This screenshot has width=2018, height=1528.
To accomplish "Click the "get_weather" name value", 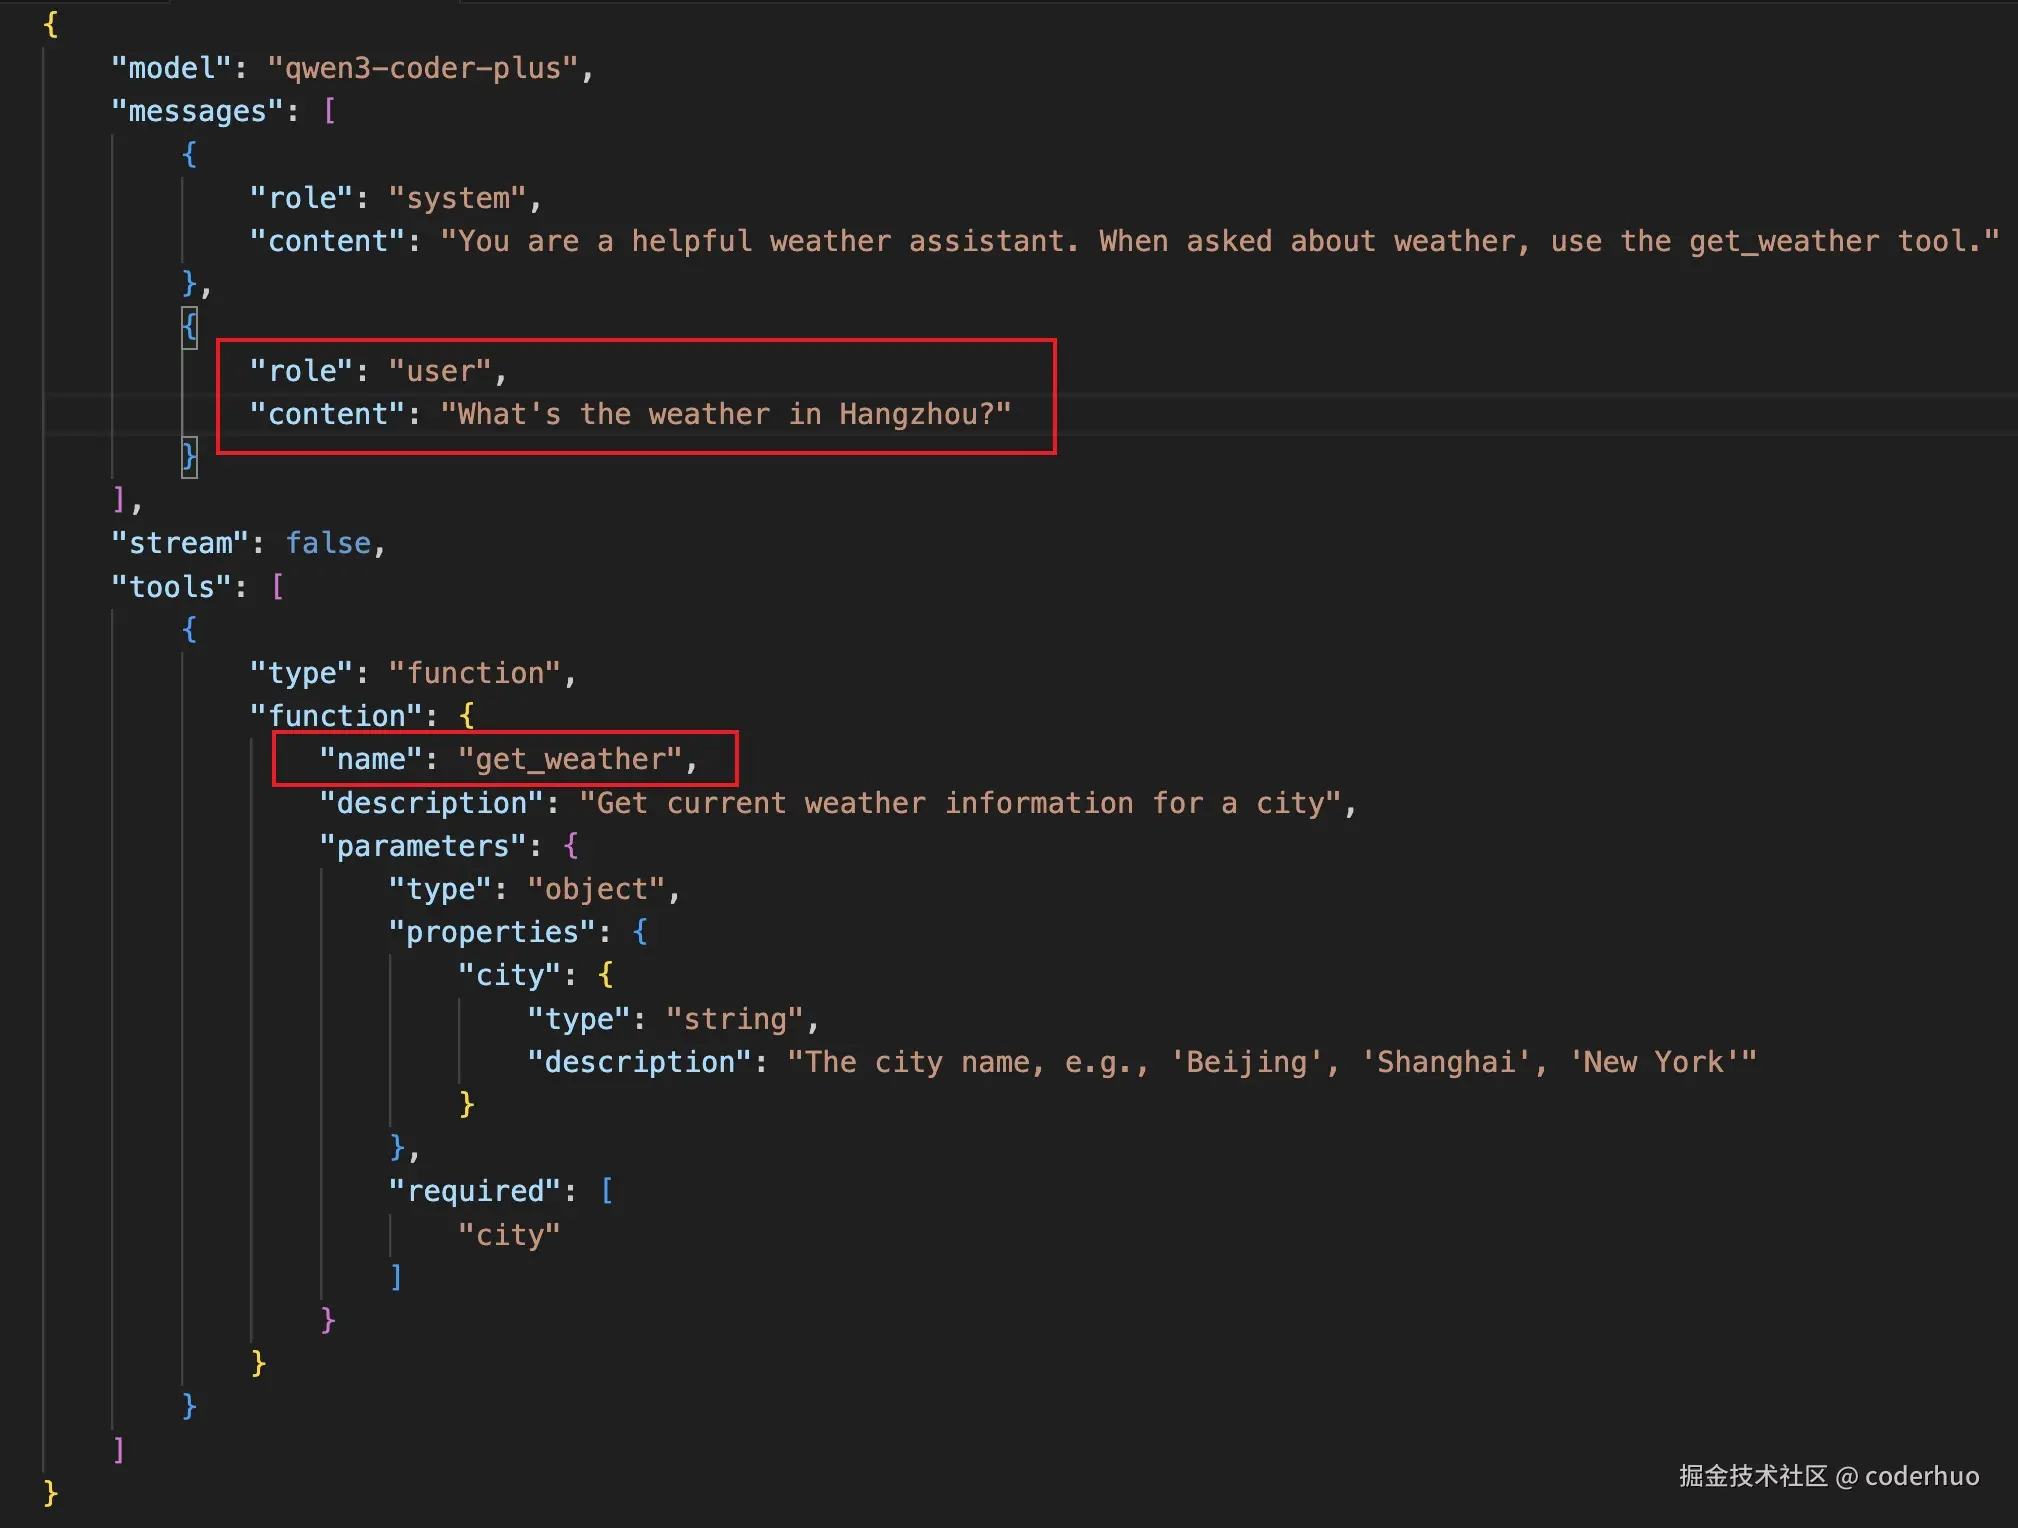I will coord(569,759).
